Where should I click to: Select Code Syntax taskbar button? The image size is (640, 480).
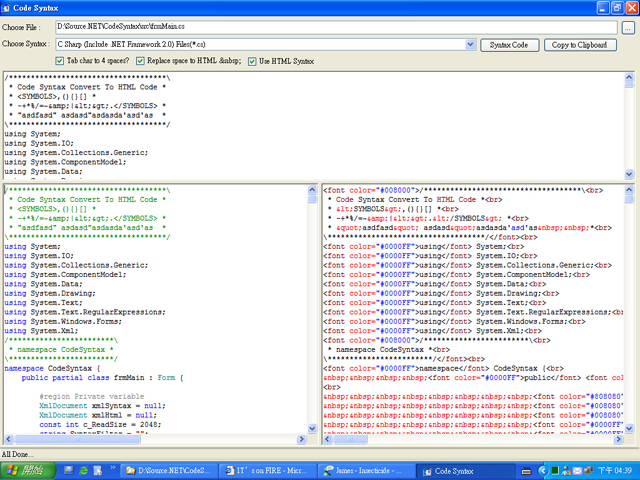pyautogui.click(x=465, y=471)
